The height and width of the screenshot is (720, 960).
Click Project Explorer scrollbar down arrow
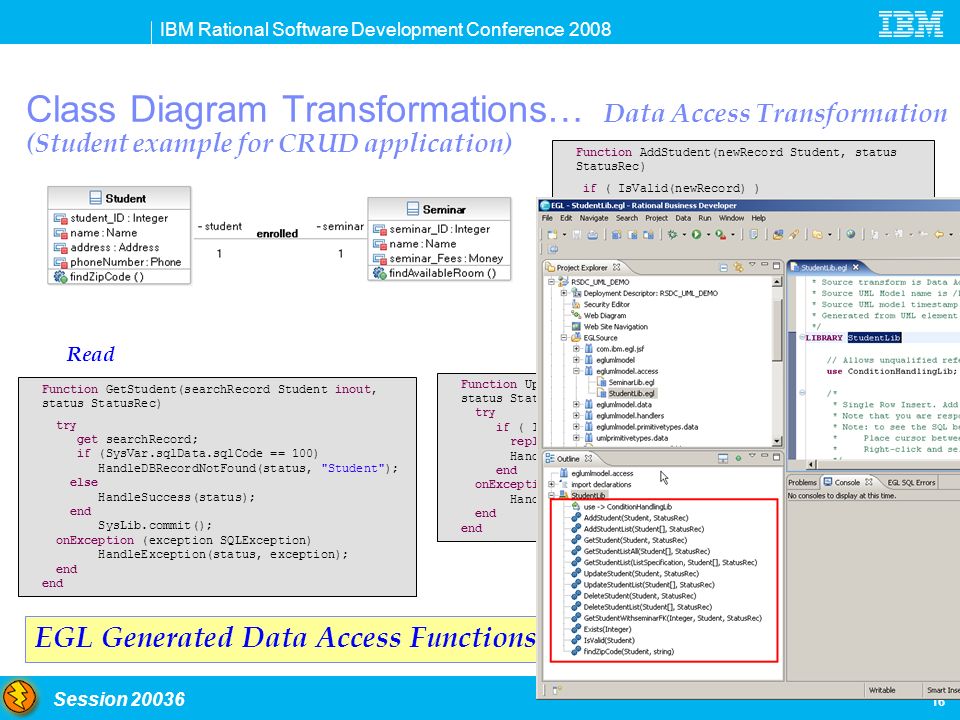[777, 441]
